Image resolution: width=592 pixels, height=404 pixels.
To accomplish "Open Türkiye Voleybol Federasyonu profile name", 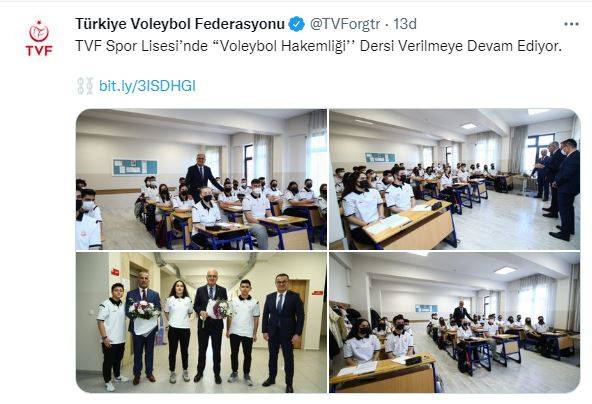I will coord(180,24).
